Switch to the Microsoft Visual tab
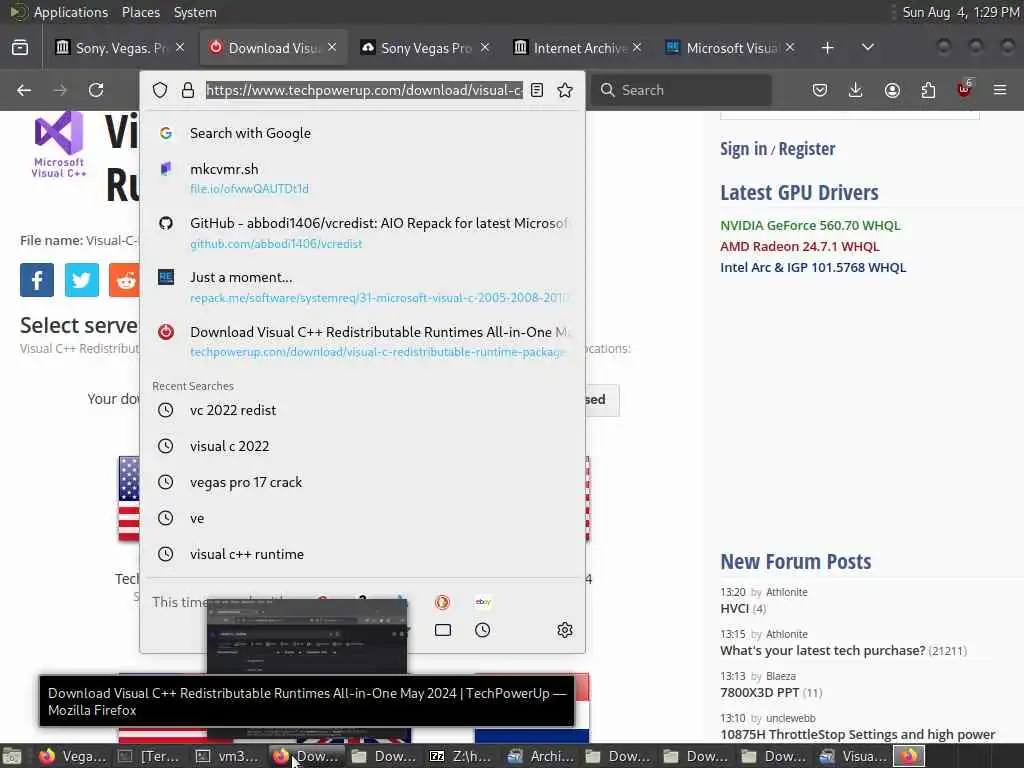This screenshot has height=768, width=1024. 730,48
